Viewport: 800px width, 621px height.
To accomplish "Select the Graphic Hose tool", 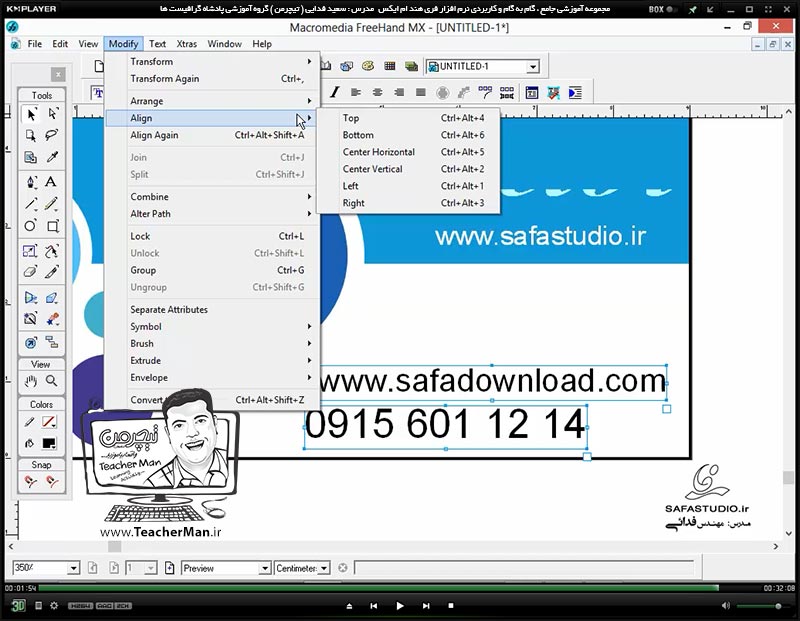I will (x=52, y=319).
